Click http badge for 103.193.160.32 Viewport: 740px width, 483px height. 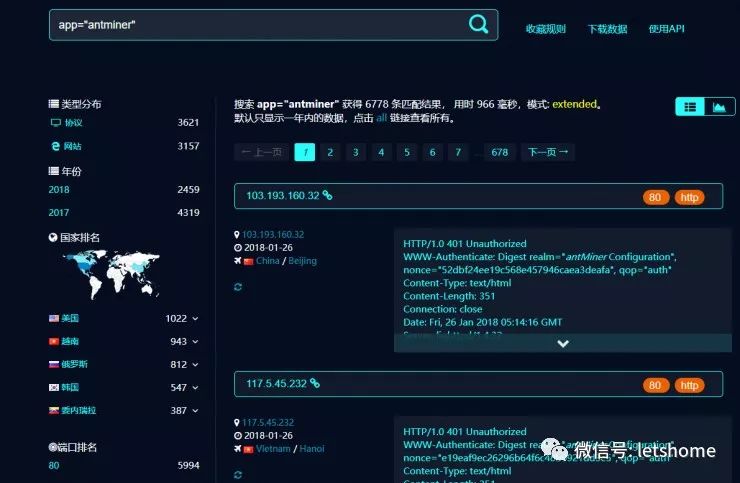click(x=690, y=197)
